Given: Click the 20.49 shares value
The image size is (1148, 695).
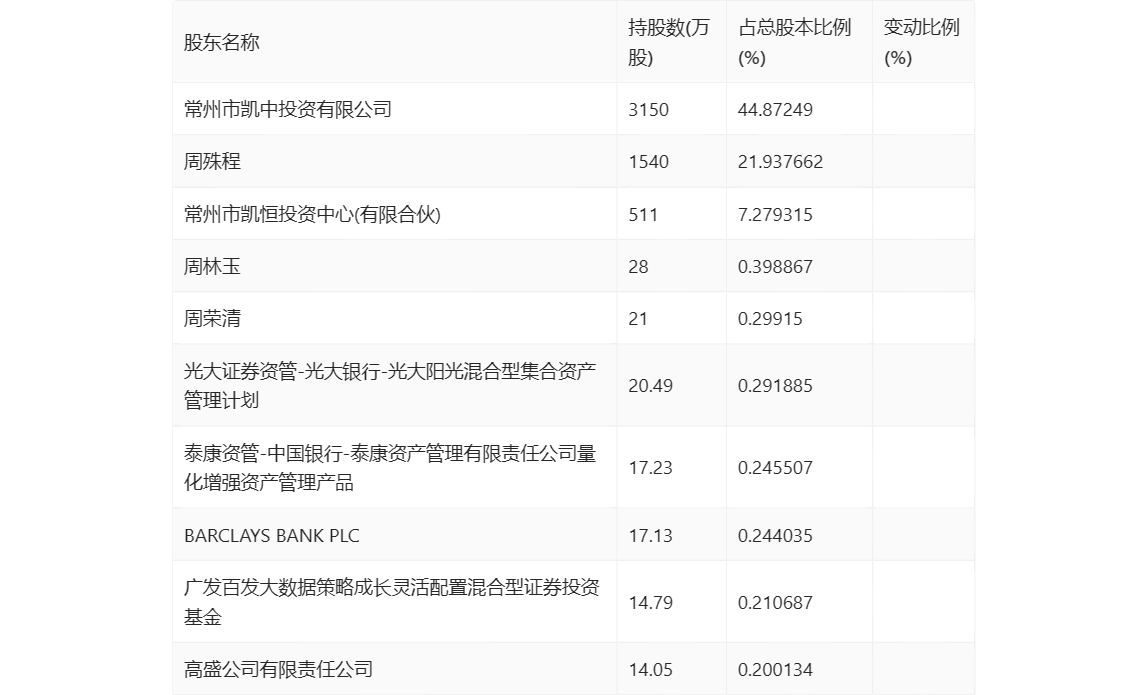Looking at the screenshot, I should [650, 386].
